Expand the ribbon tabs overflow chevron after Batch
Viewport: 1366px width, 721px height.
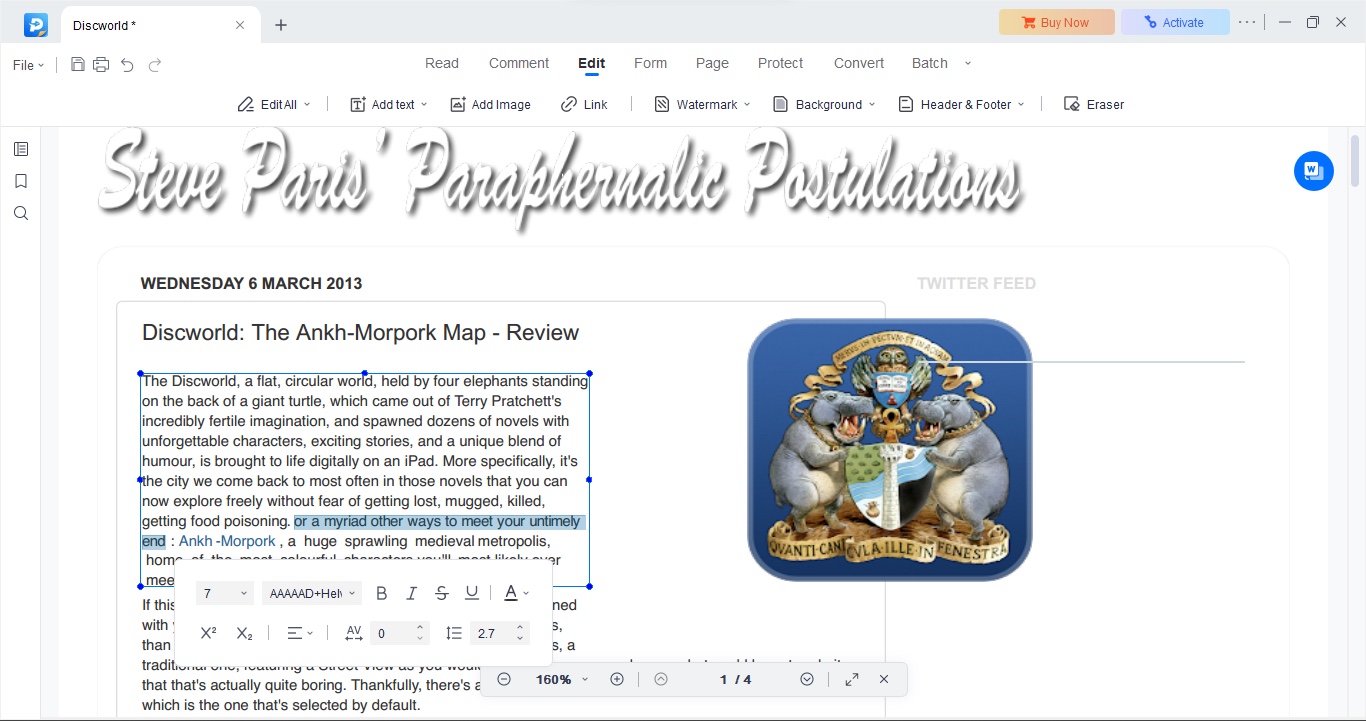[x=967, y=63]
